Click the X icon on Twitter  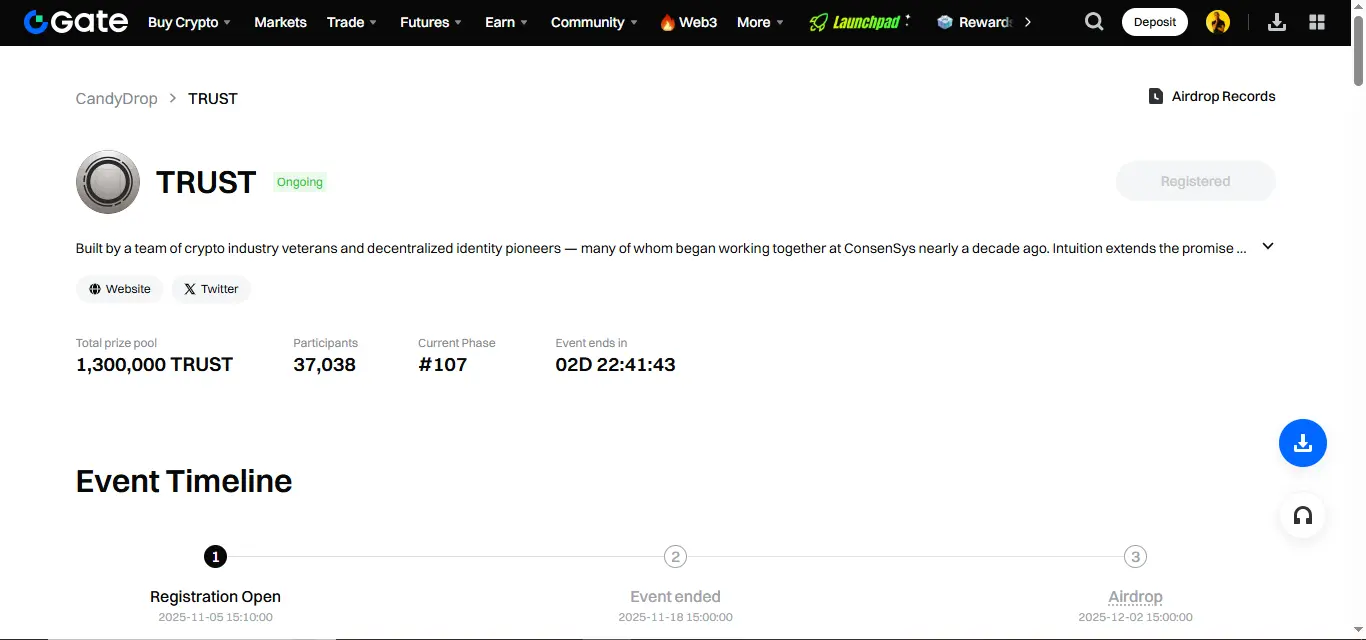point(190,289)
